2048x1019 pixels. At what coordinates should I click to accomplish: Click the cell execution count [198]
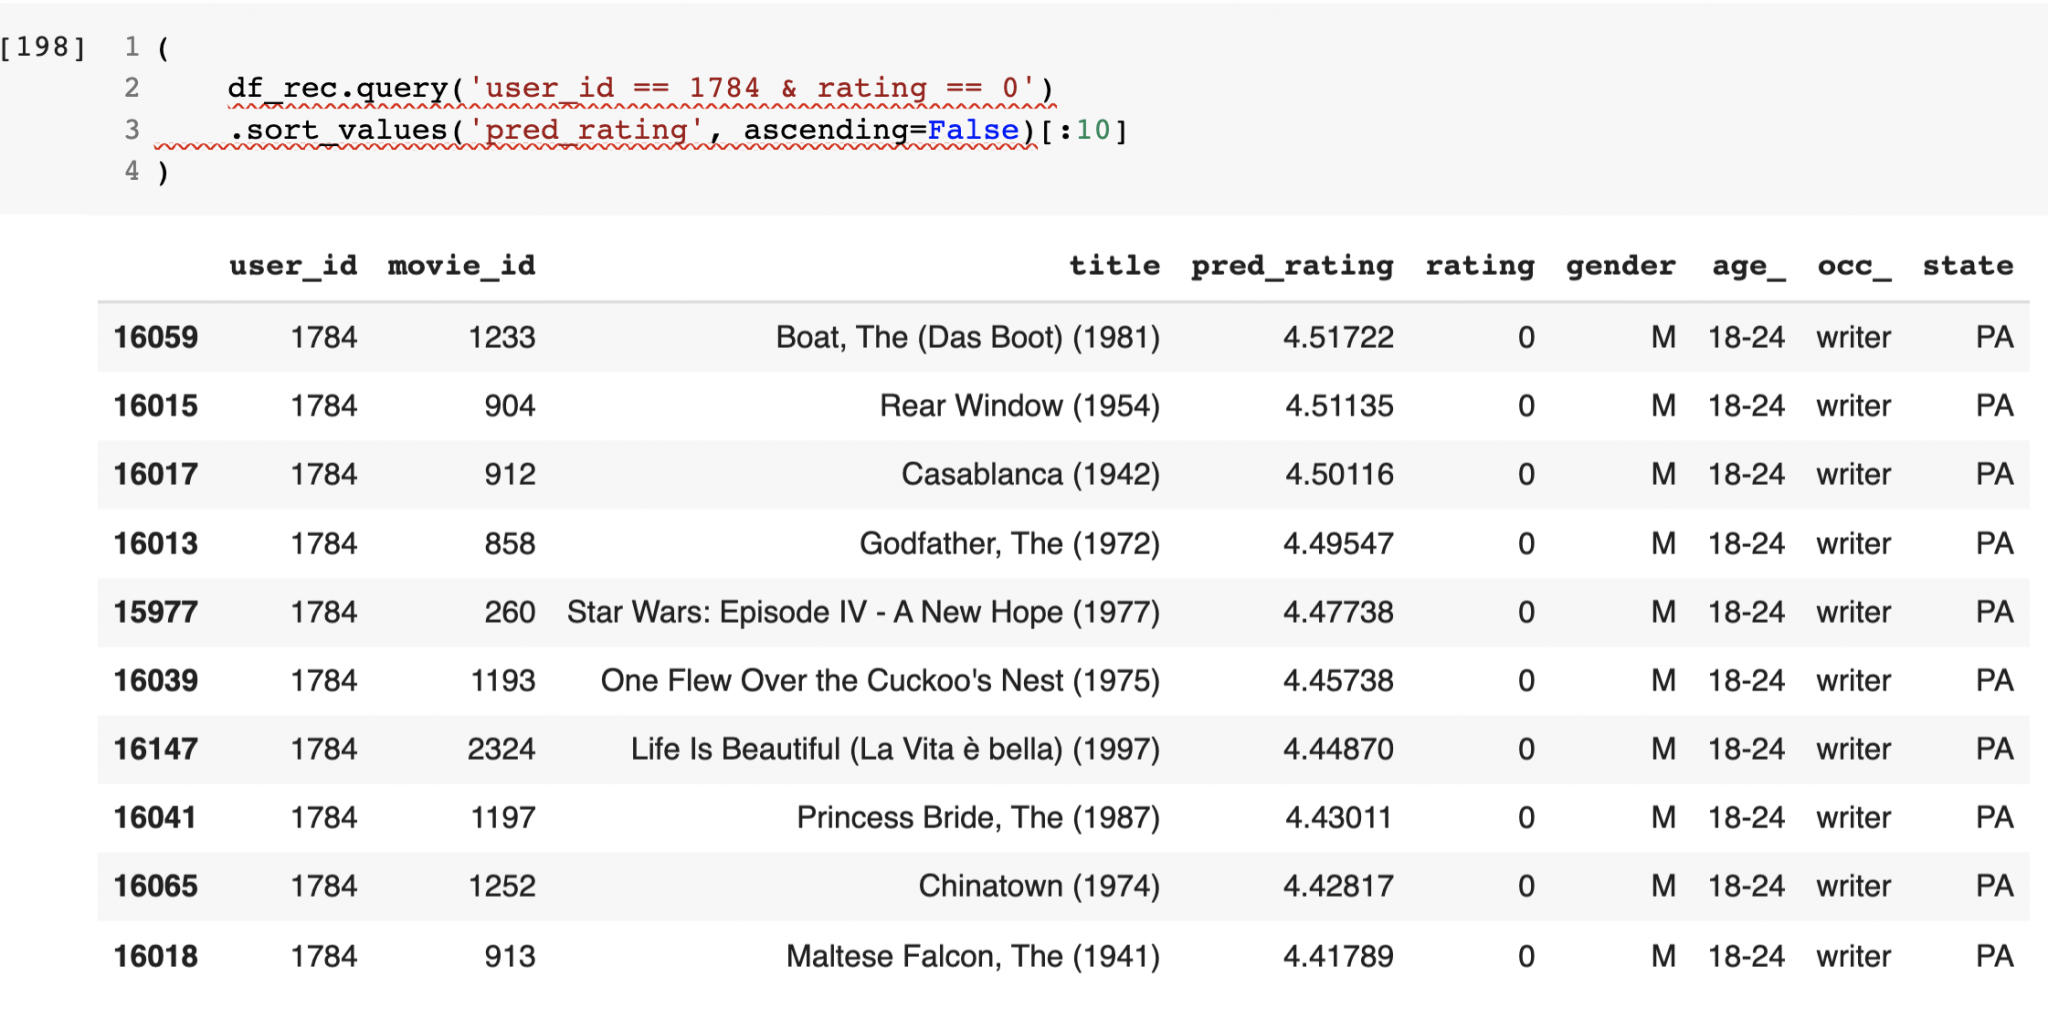(44, 47)
